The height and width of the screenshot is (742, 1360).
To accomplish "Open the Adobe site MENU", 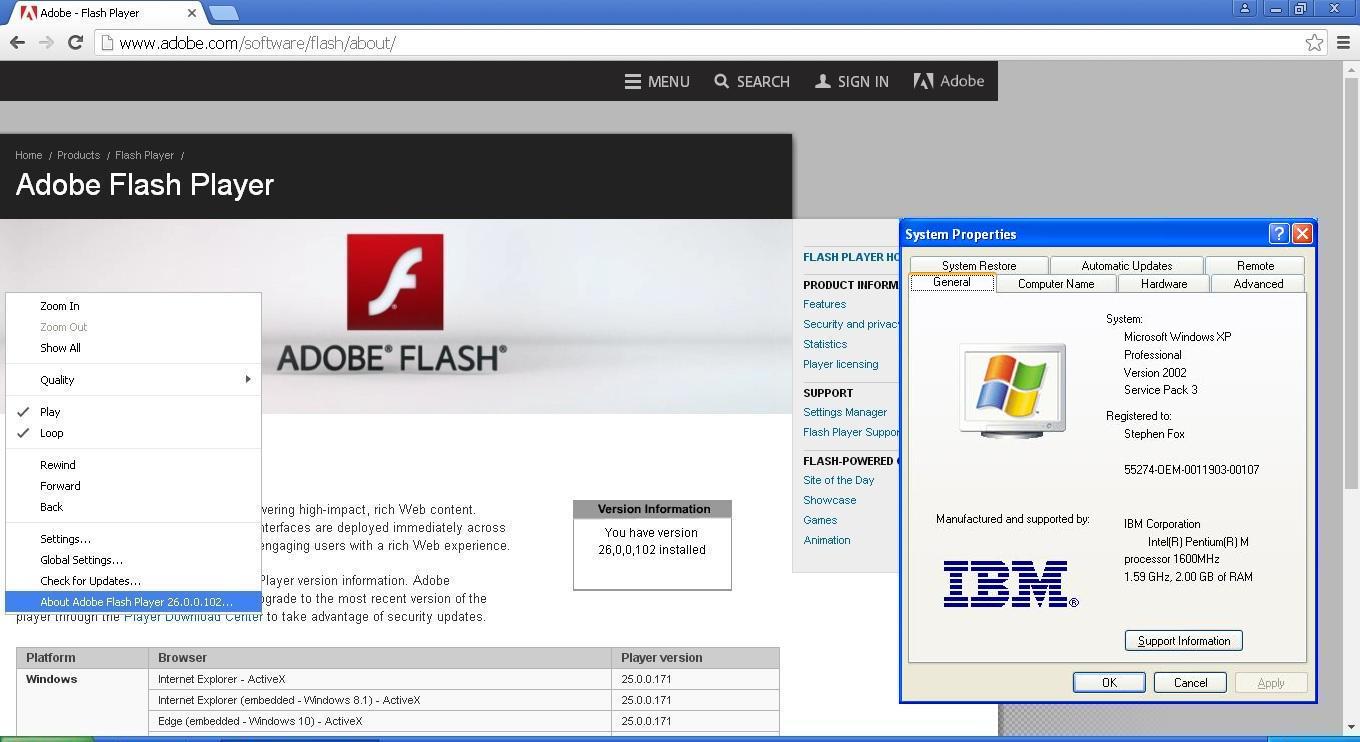I will click(x=657, y=81).
